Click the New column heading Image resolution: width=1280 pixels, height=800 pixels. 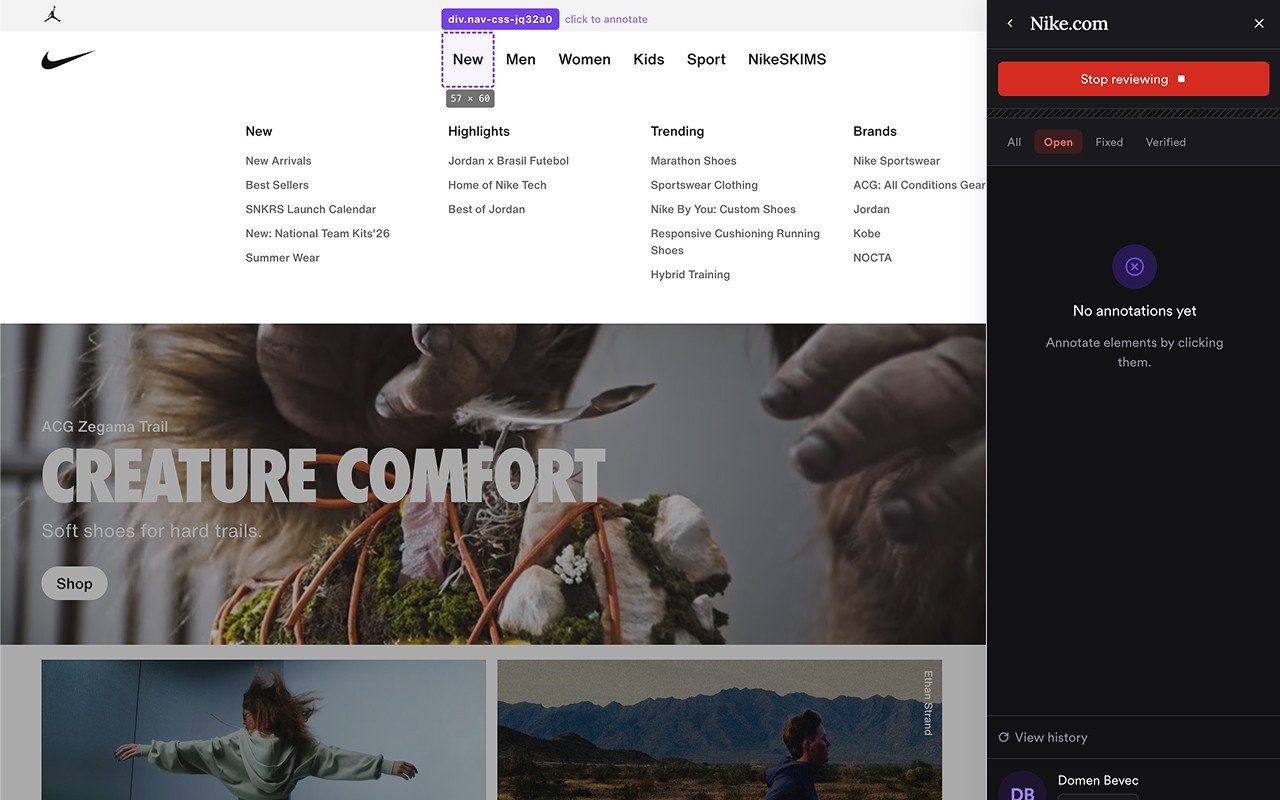(259, 131)
